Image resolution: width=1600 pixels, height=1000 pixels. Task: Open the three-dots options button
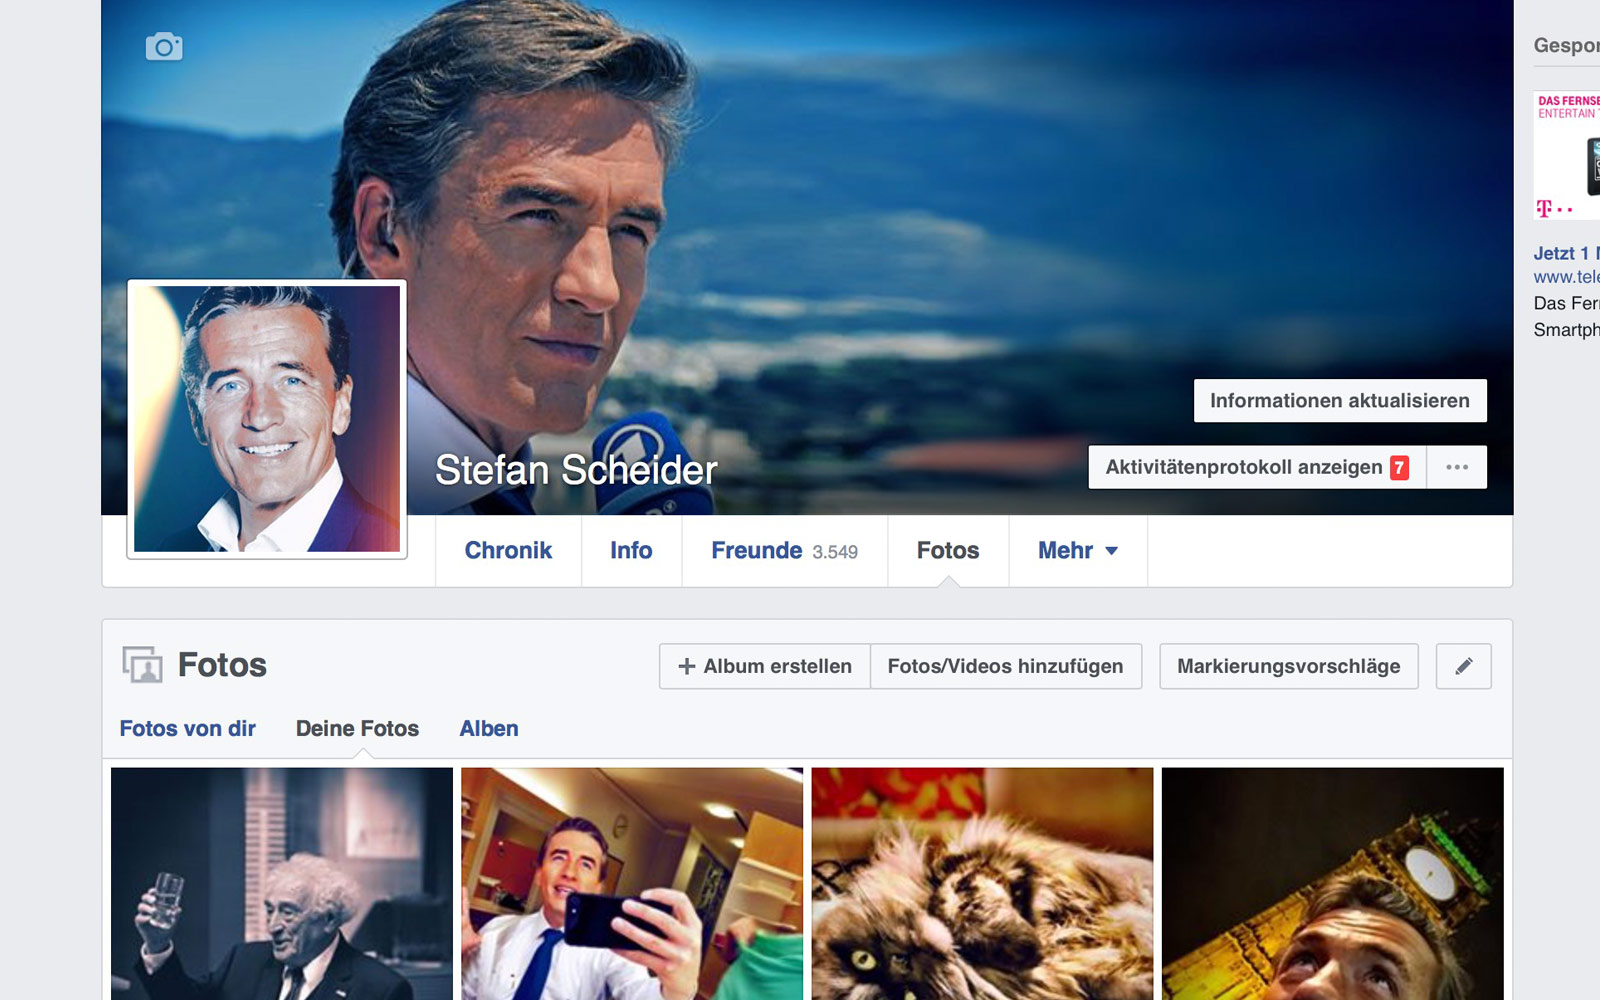pyautogui.click(x=1457, y=467)
